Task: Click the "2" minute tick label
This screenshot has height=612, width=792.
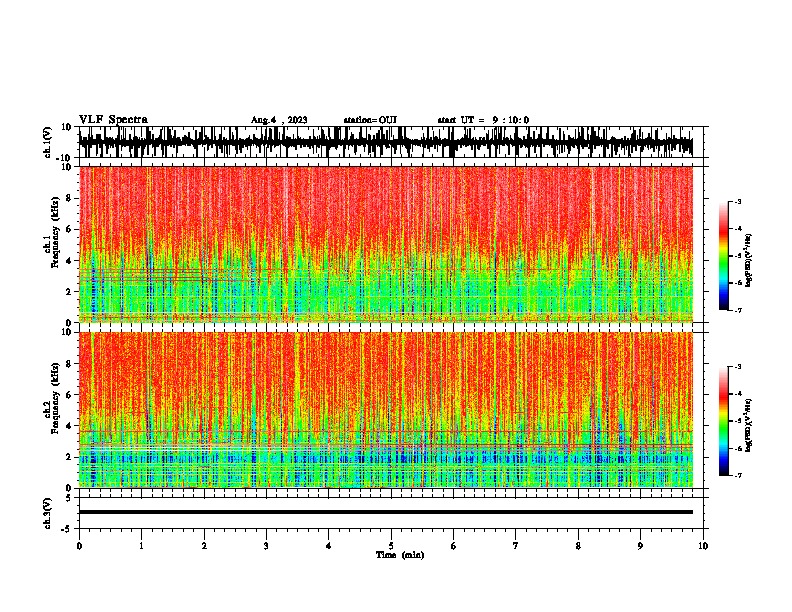Action: tap(204, 546)
